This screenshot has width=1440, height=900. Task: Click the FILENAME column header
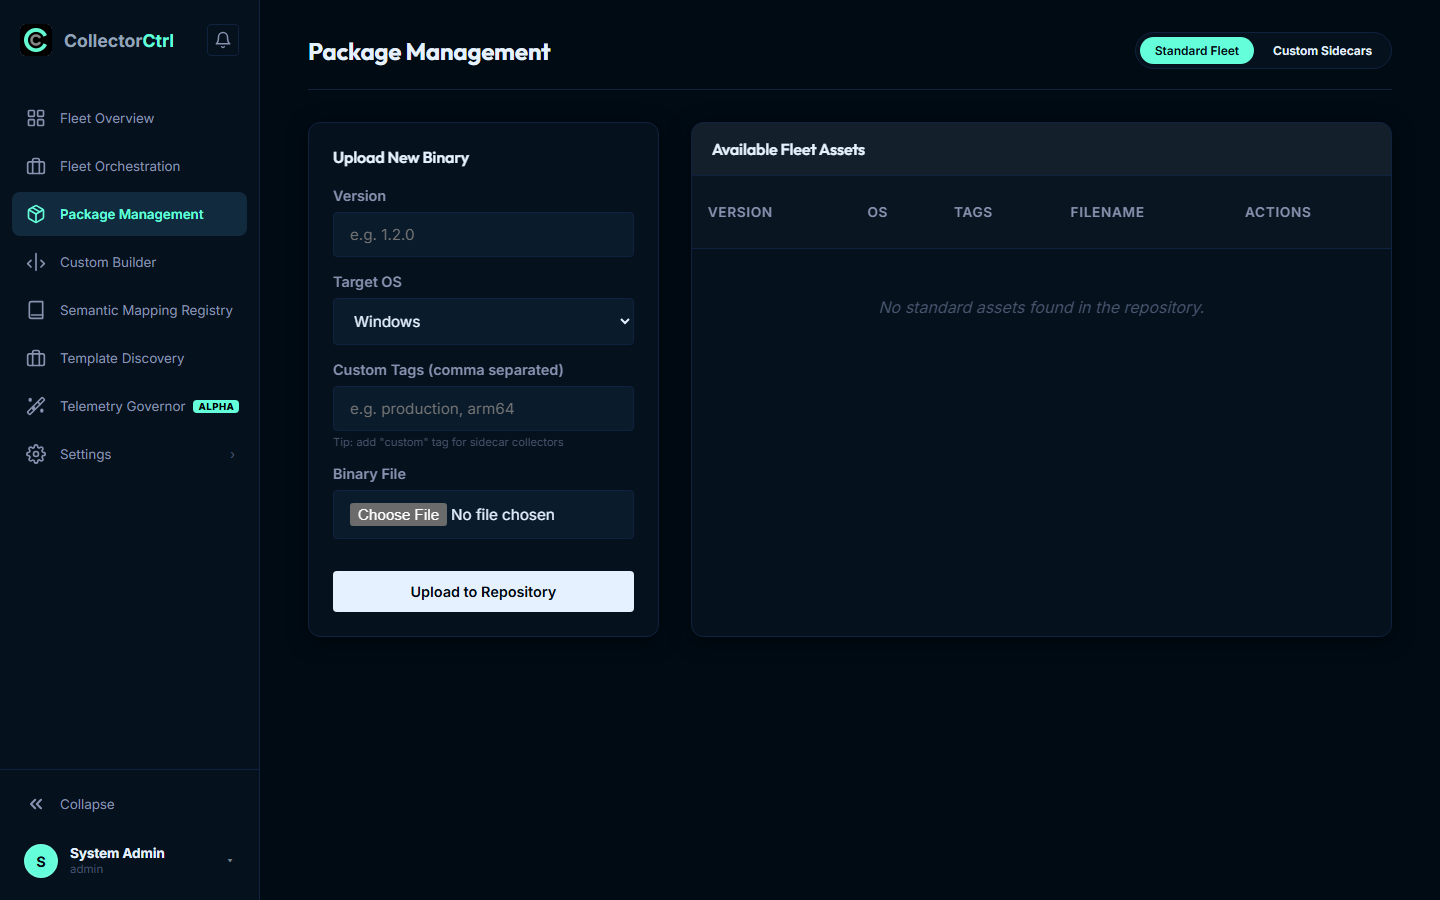1107,212
